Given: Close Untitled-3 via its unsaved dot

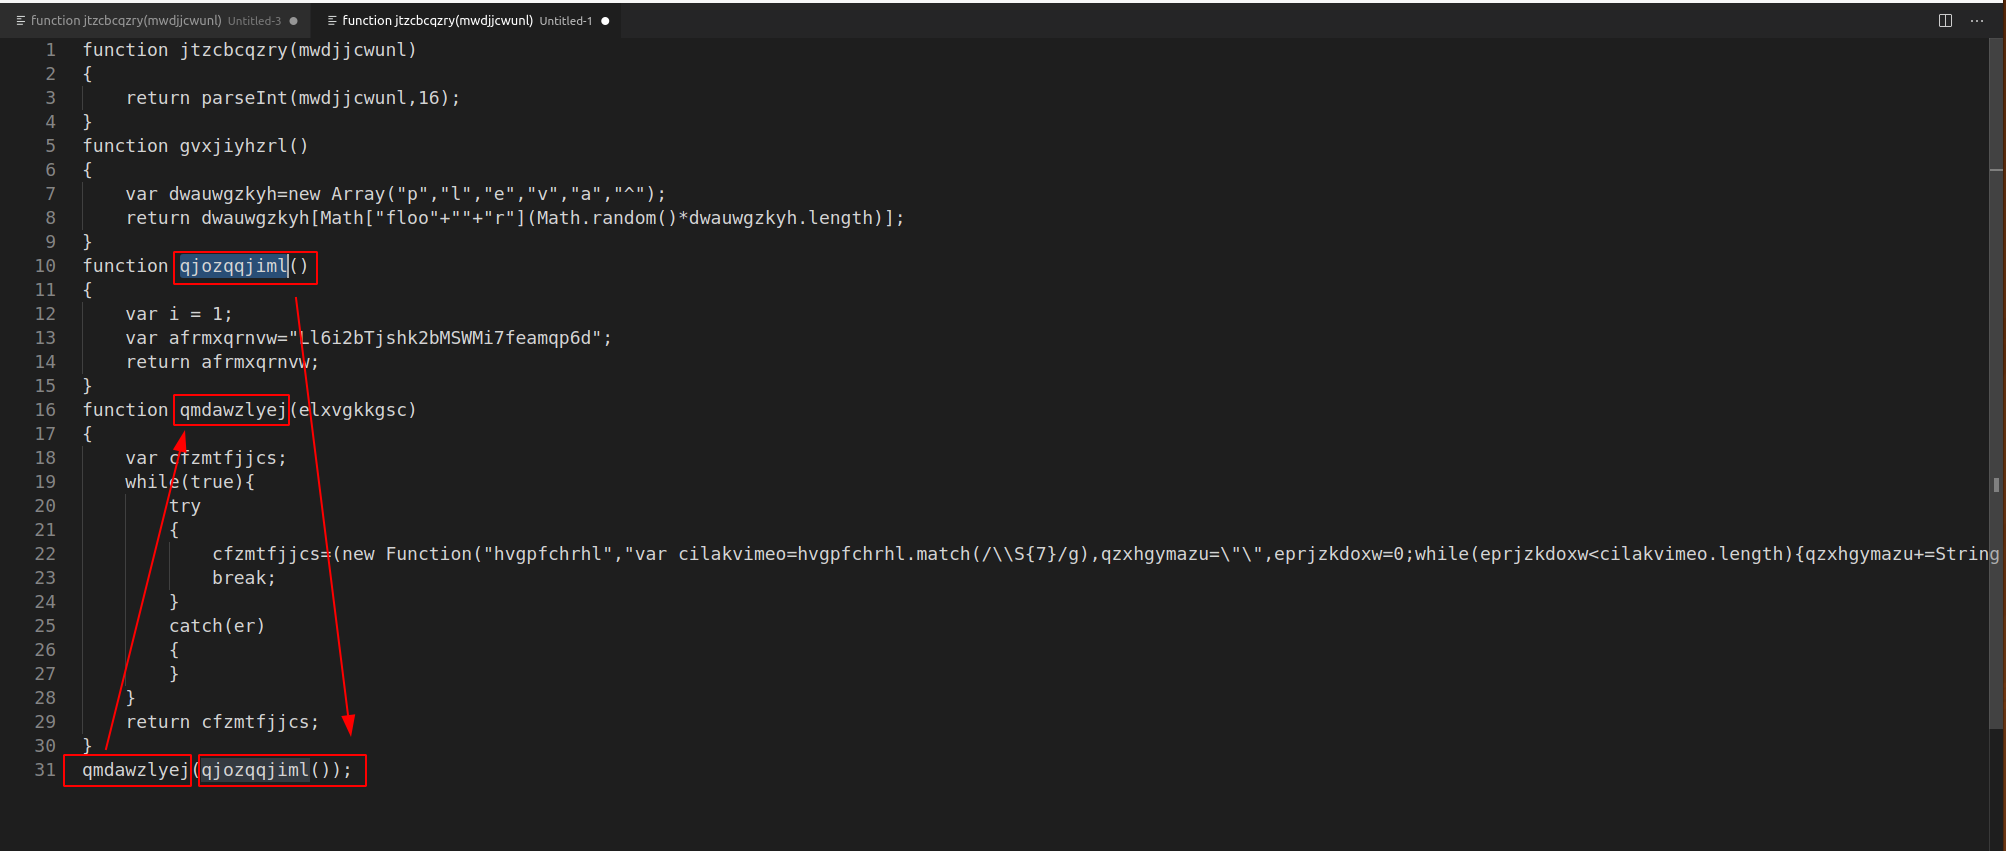Looking at the screenshot, I should coord(293,21).
